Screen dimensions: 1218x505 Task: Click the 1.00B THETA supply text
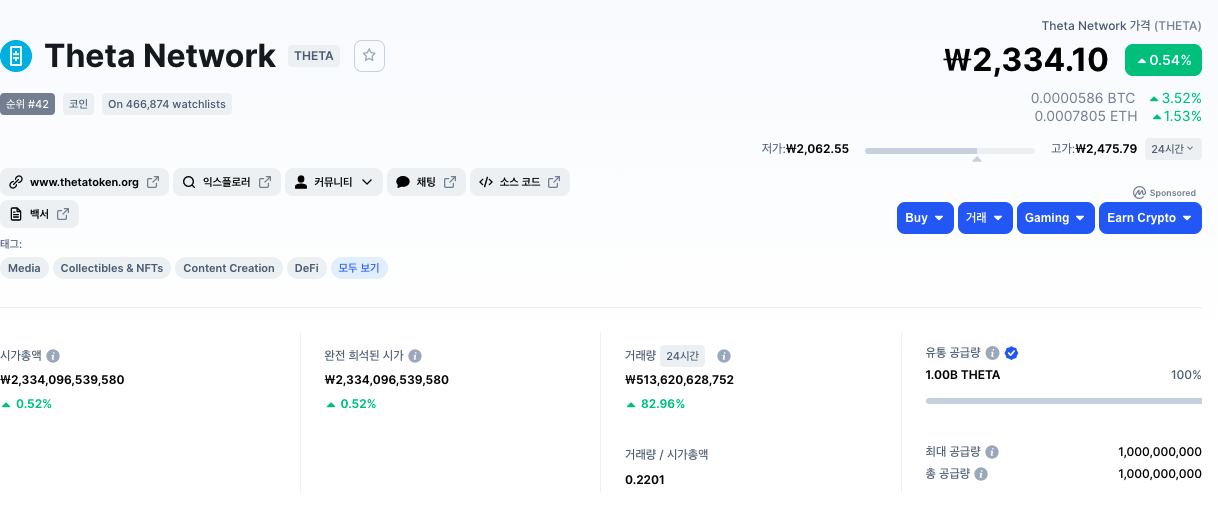coord(963,375)
